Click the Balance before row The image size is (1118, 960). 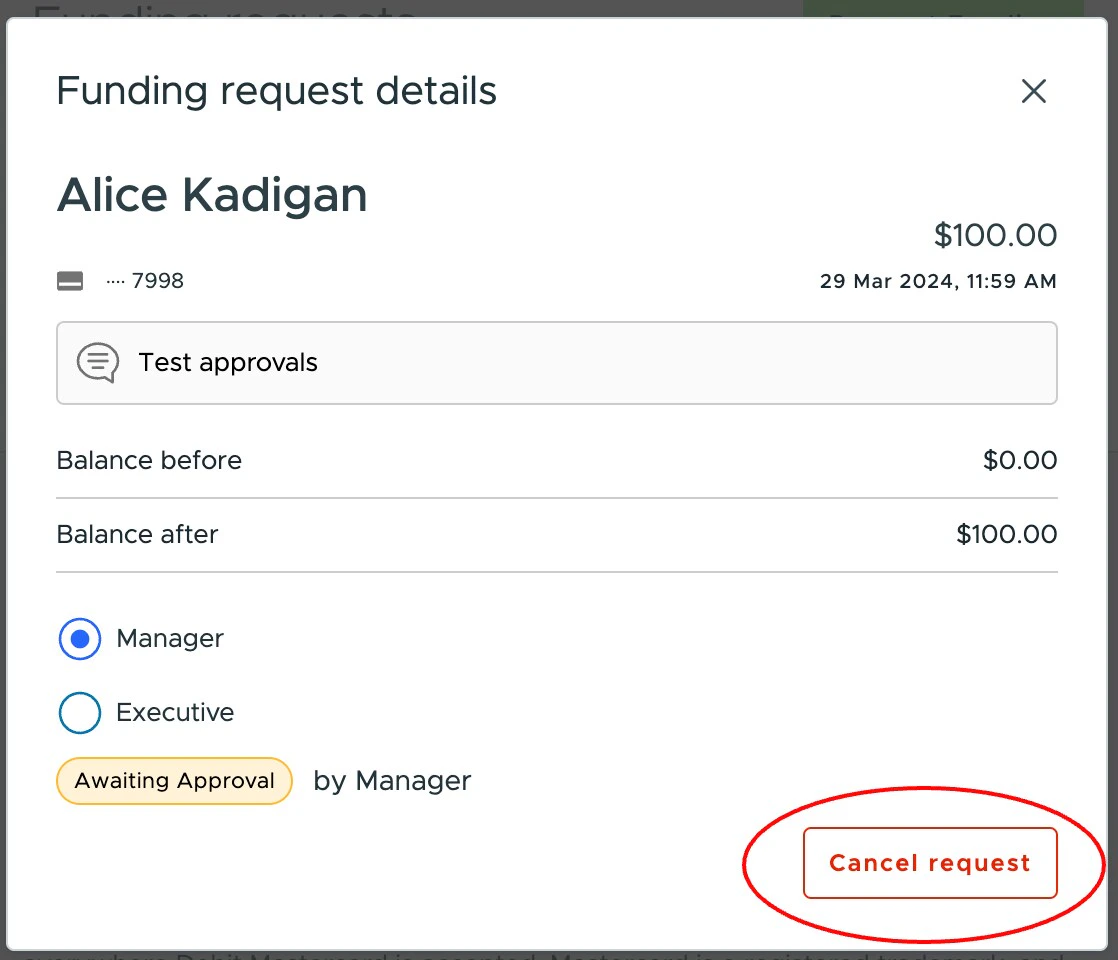(x=148, y=460)
